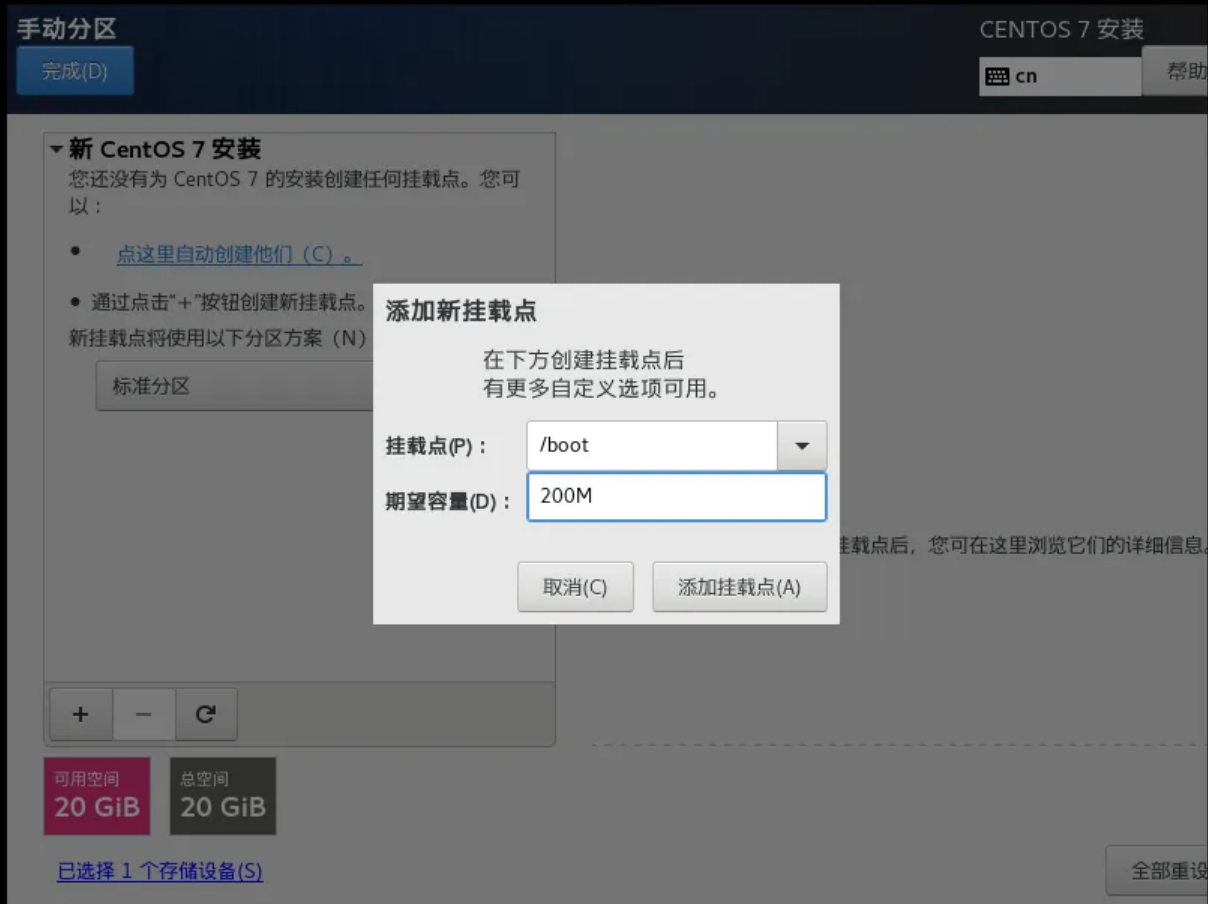Click the minus icon to remove mount point

[143, 714]
